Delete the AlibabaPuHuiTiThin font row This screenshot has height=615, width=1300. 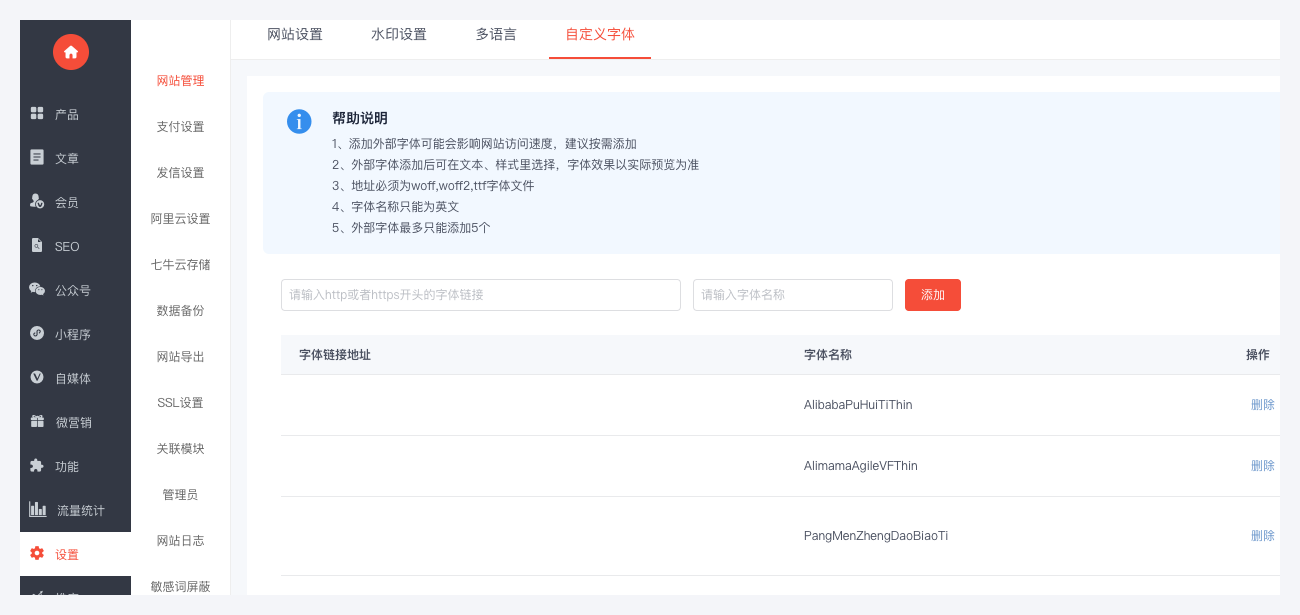[x=1263, y=405]
